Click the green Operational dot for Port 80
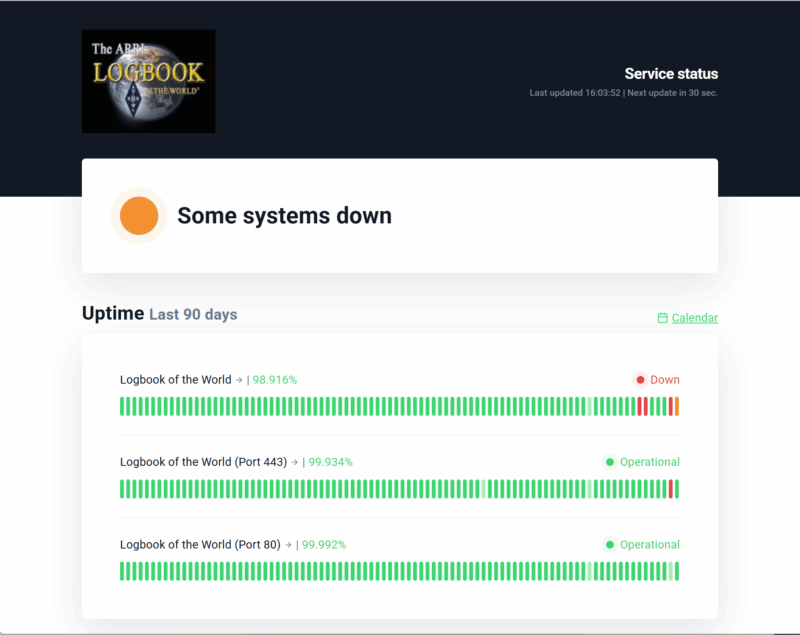The image size is (800, 635). tap(610, 545)
